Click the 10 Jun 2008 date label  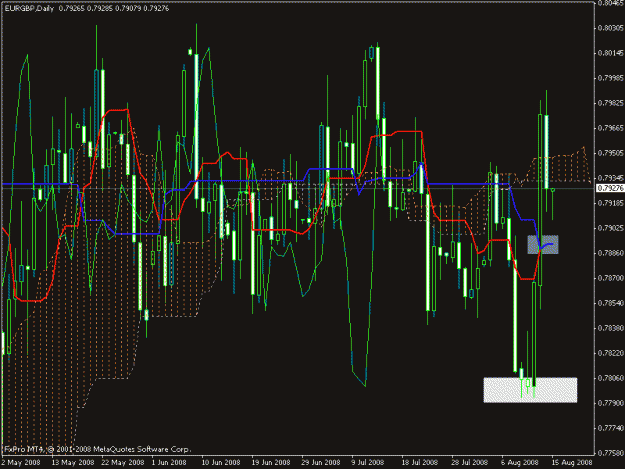[x=221, y=462]
